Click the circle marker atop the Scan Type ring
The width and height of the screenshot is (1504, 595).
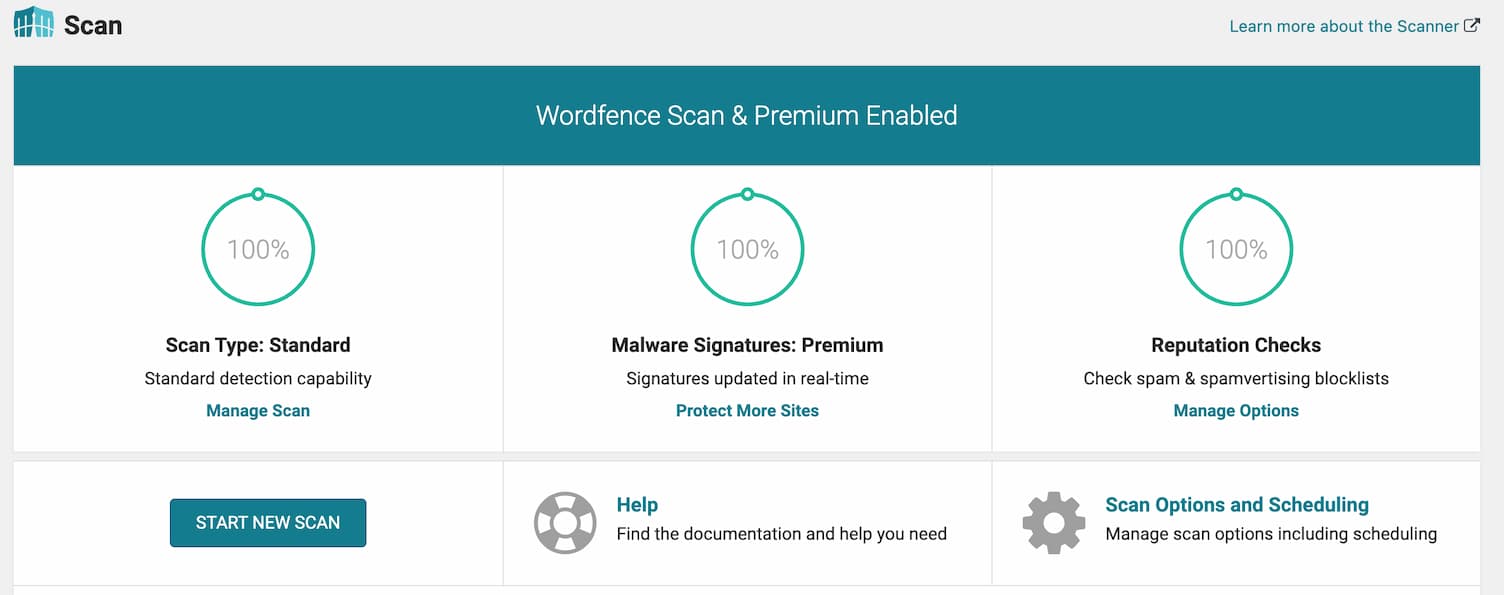click(258, 193)
